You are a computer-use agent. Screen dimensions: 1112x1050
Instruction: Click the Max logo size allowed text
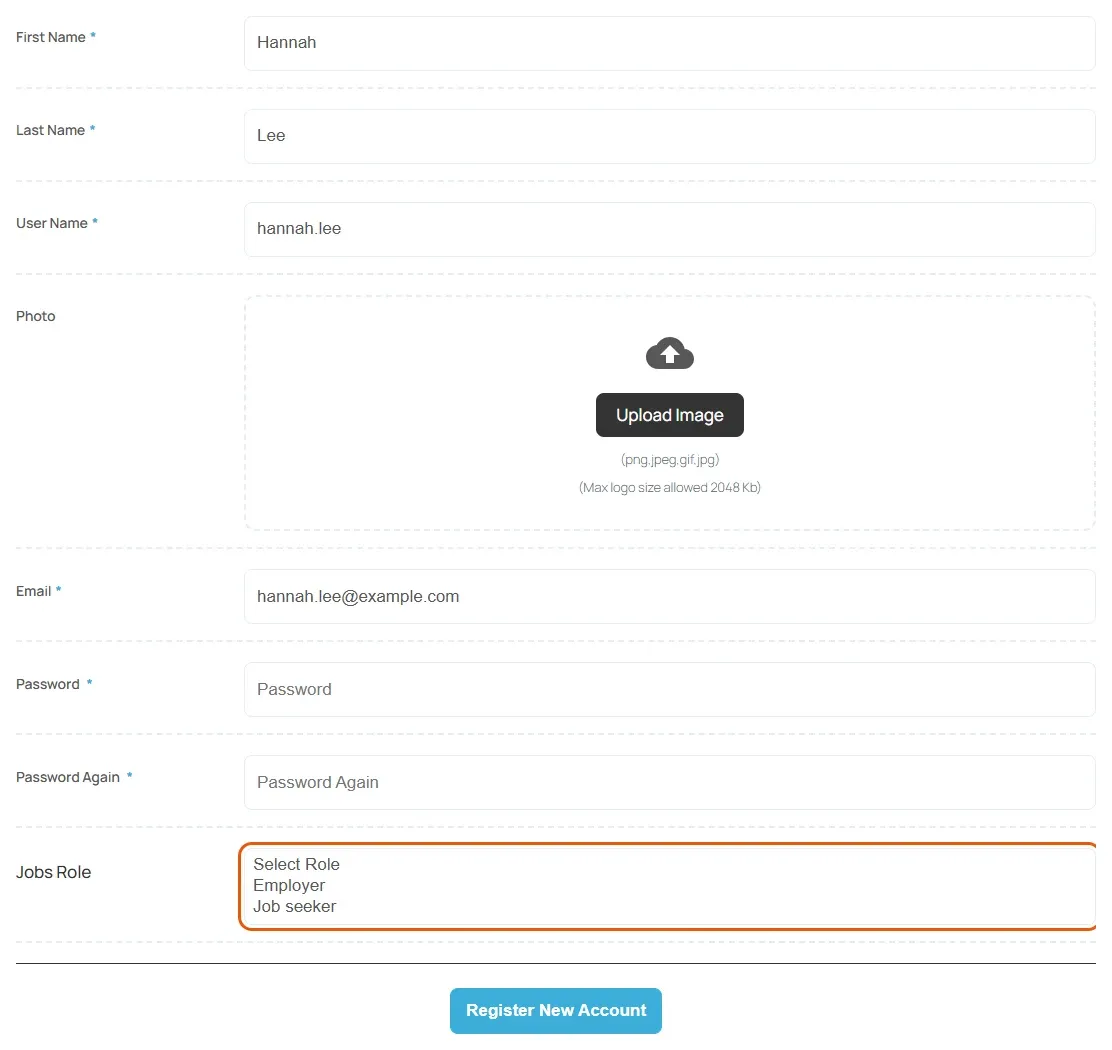669,487
